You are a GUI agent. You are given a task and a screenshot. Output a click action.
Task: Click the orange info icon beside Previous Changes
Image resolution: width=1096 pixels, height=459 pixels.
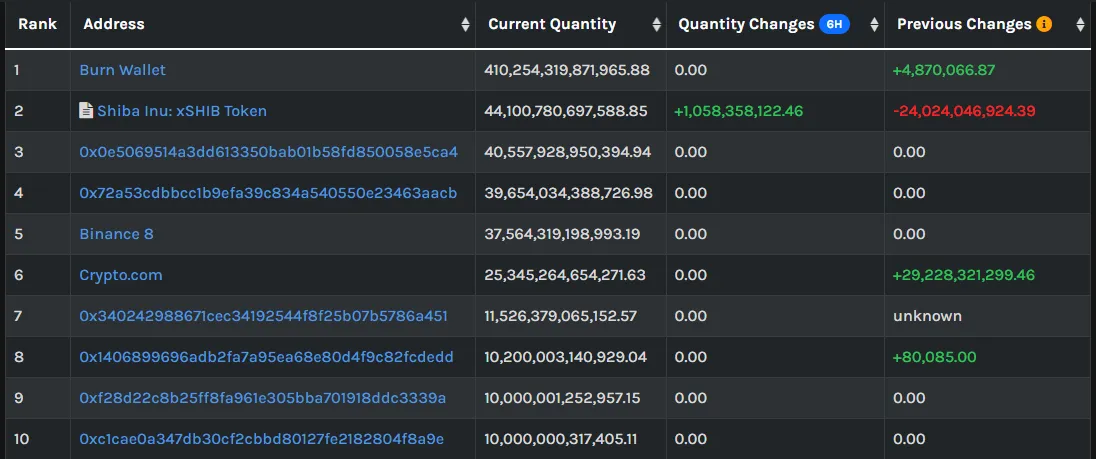point(1044,24)
